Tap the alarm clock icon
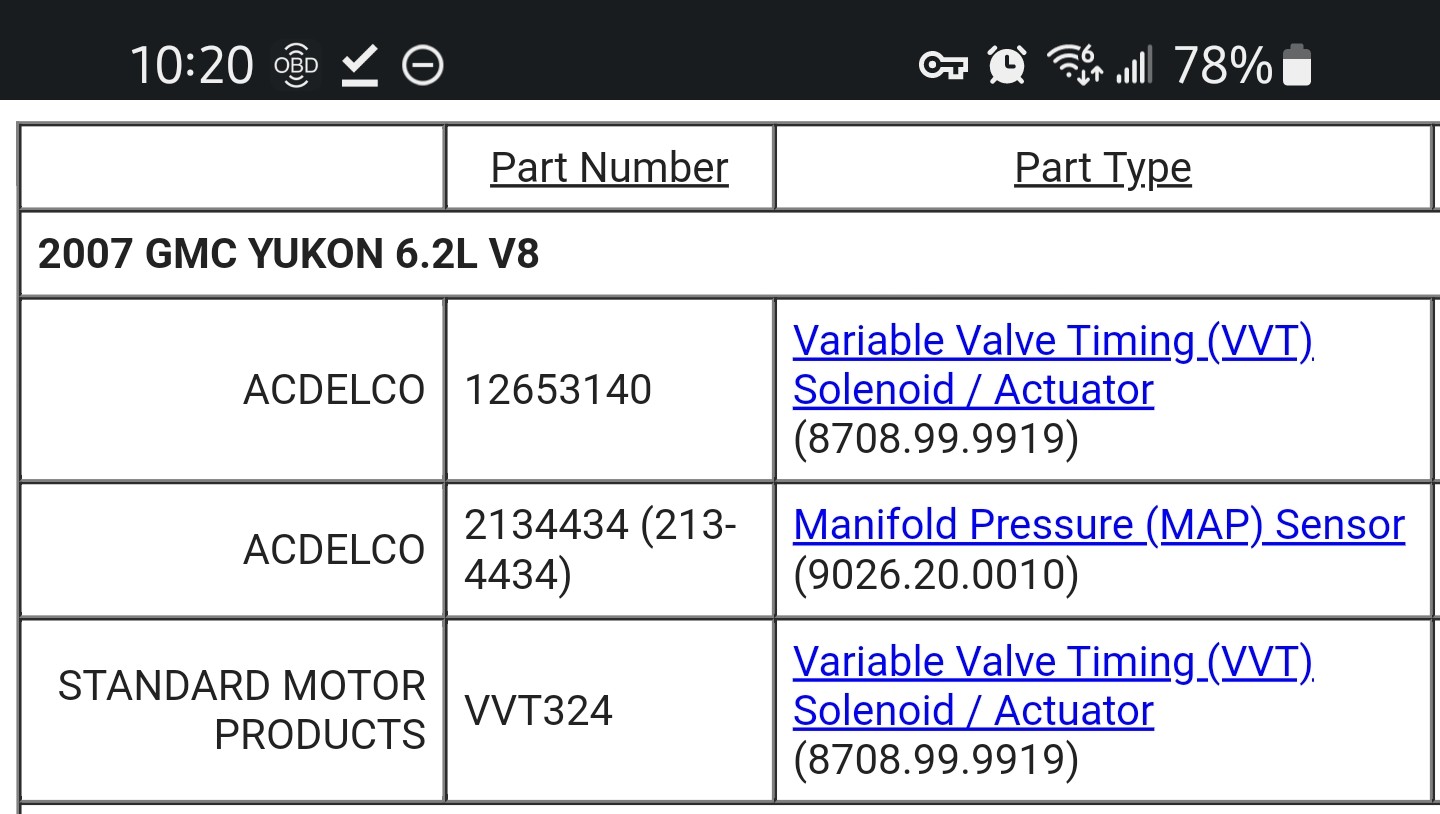Screen dimensions: 1440x814 pyautogui.click(x=1007, y=66)
